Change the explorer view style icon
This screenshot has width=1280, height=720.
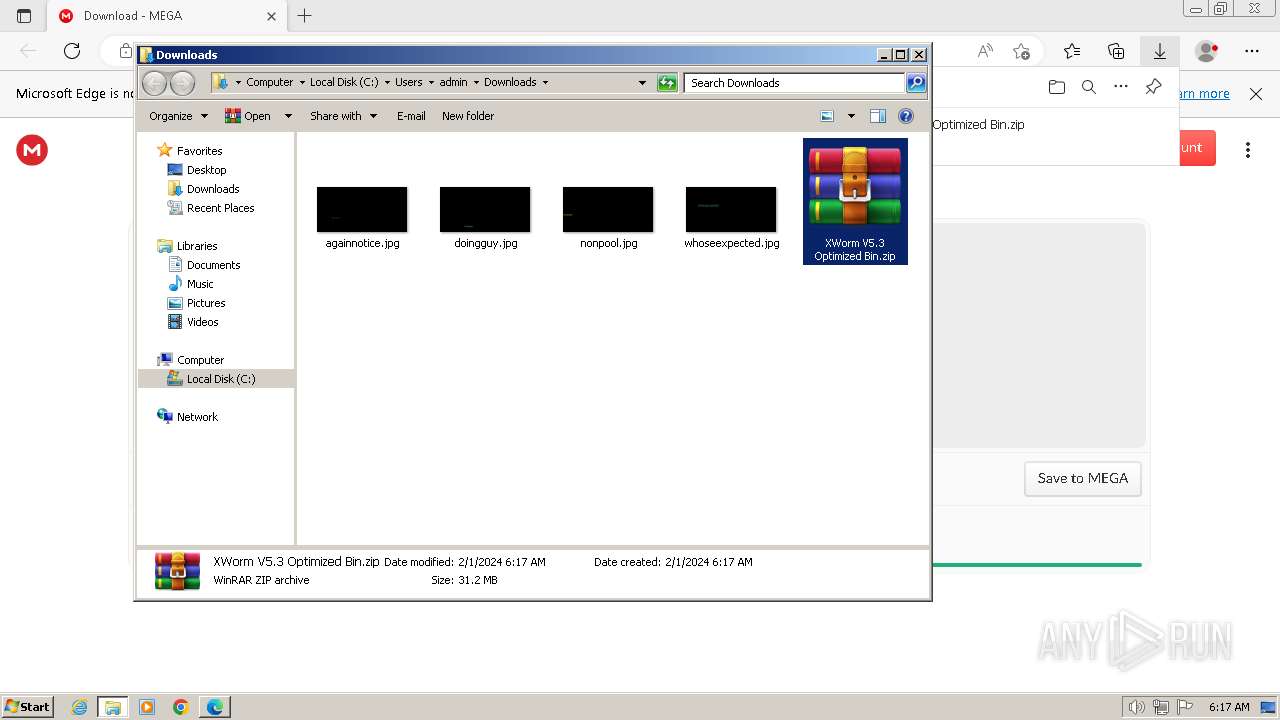(827, 116)
